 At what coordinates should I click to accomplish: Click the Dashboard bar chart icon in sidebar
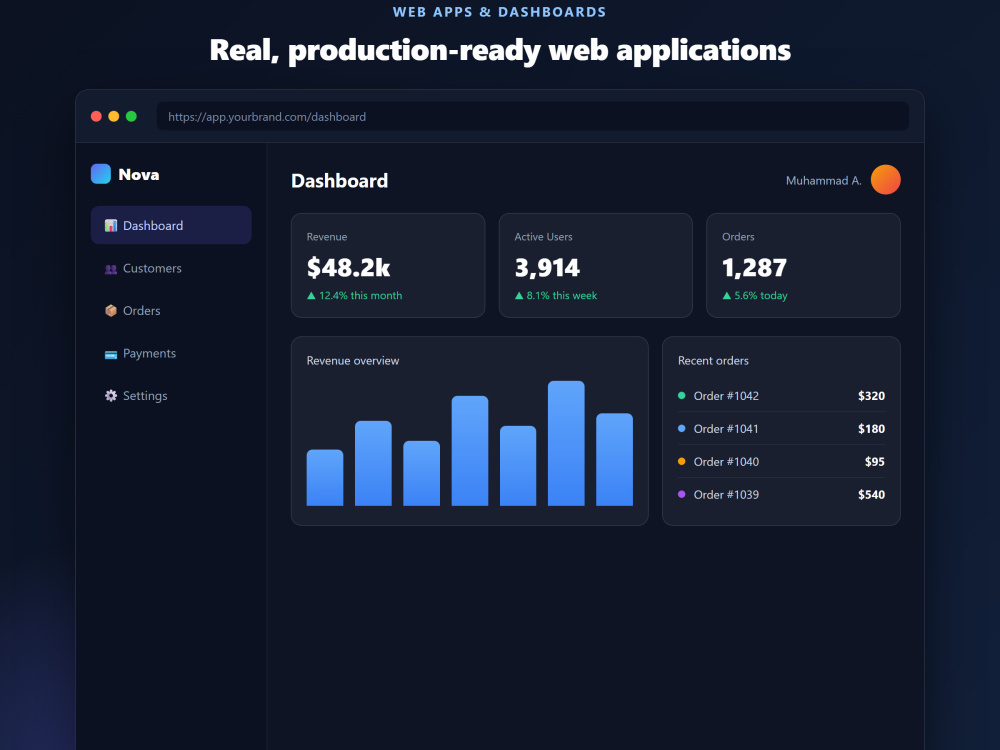coord(111,226)
